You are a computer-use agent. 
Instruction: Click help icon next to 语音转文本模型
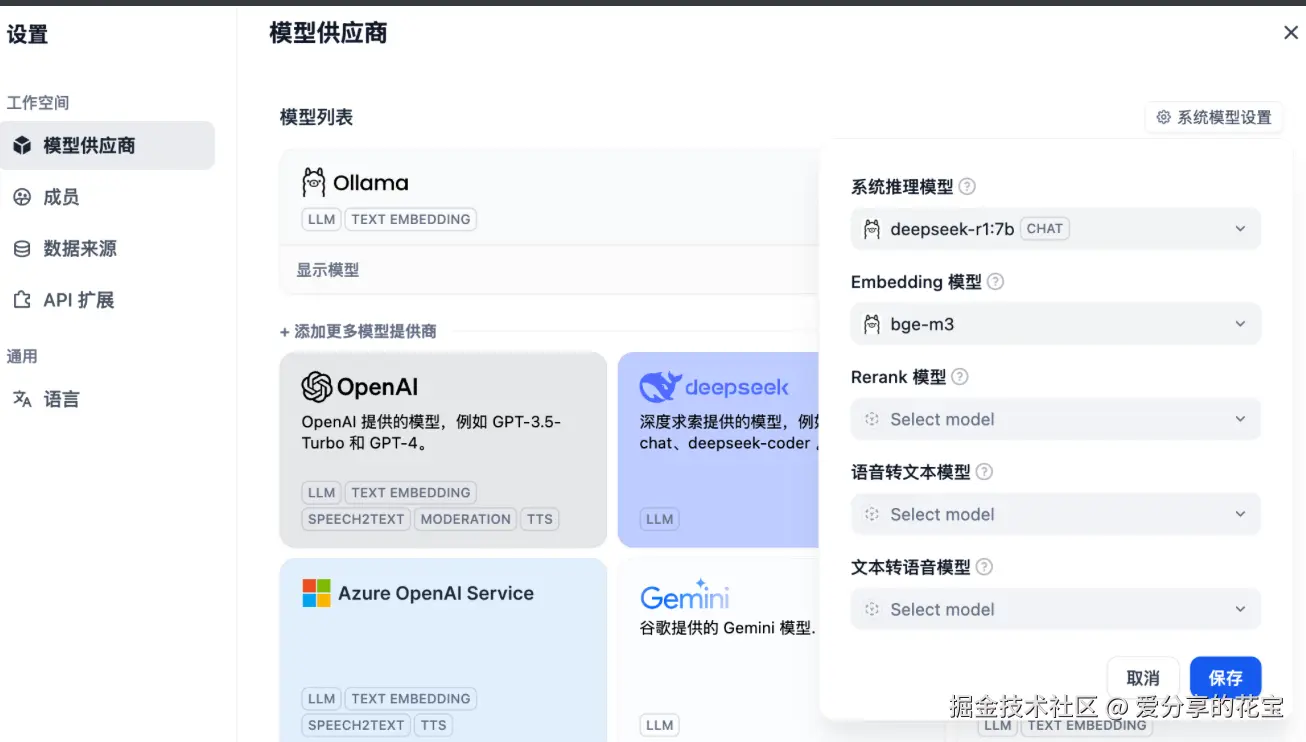pos(984,472)
